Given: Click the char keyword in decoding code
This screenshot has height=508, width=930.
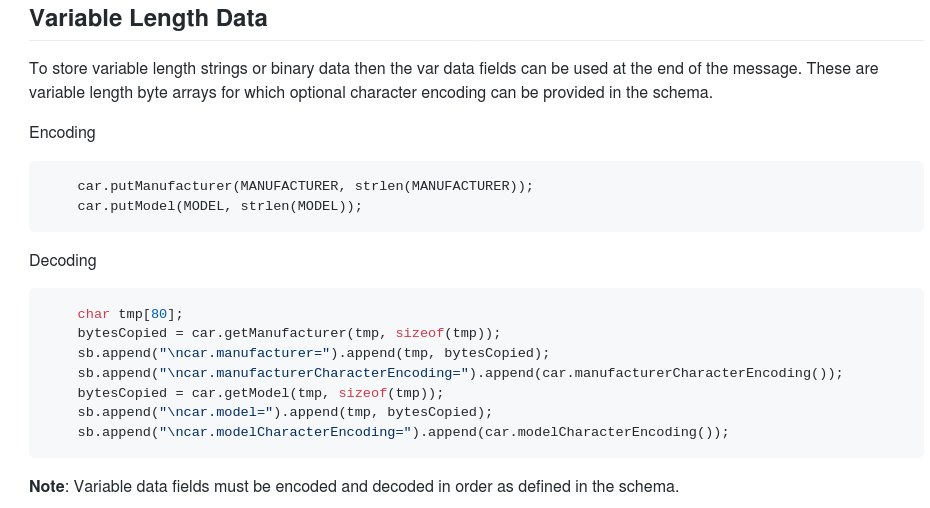Looking at the screenshot, I should (x=94, y=314).
